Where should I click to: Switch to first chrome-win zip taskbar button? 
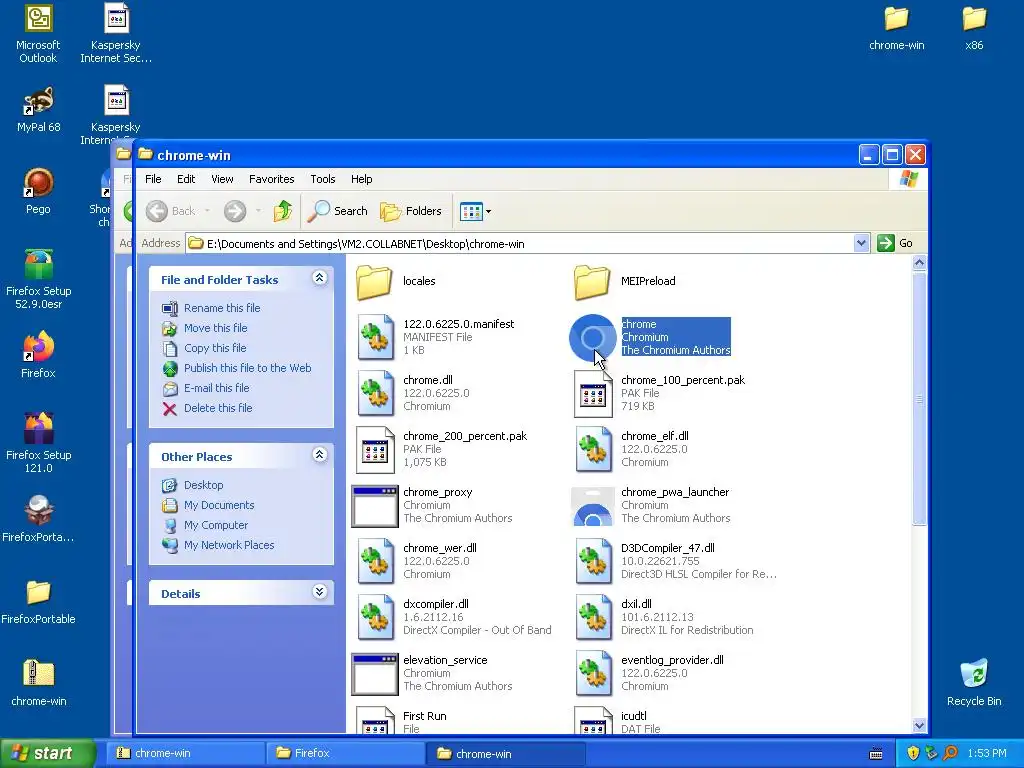[185, 753]
